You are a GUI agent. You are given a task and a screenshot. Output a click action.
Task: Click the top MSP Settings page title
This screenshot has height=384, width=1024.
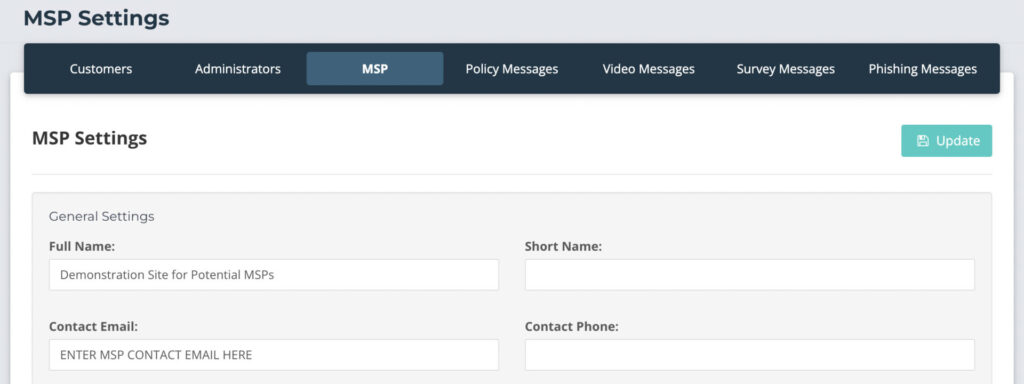(x=97, y=18)
